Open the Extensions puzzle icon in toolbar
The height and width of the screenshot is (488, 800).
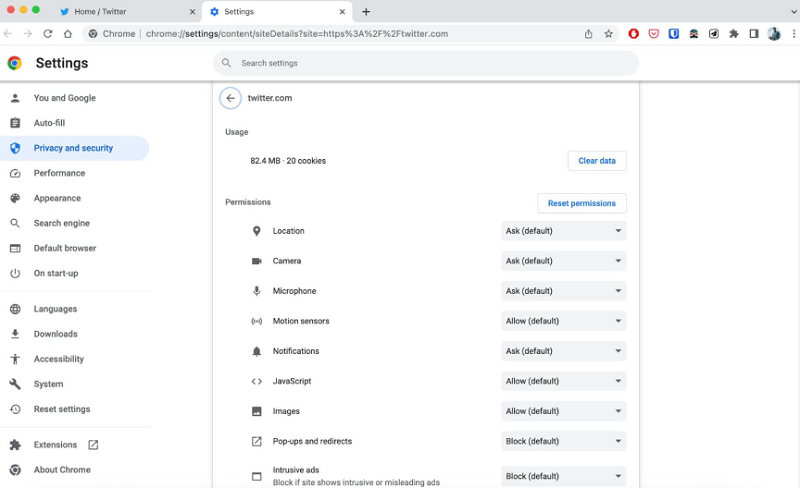point(734,34)
